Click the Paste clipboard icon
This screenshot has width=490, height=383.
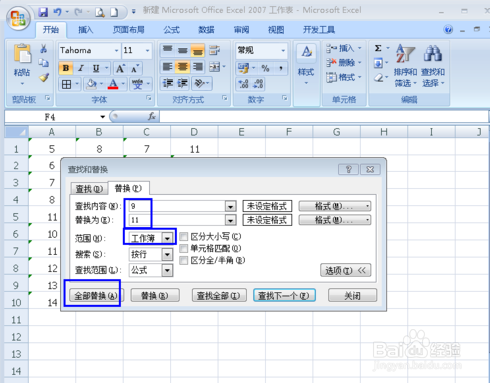click(22, 54)
